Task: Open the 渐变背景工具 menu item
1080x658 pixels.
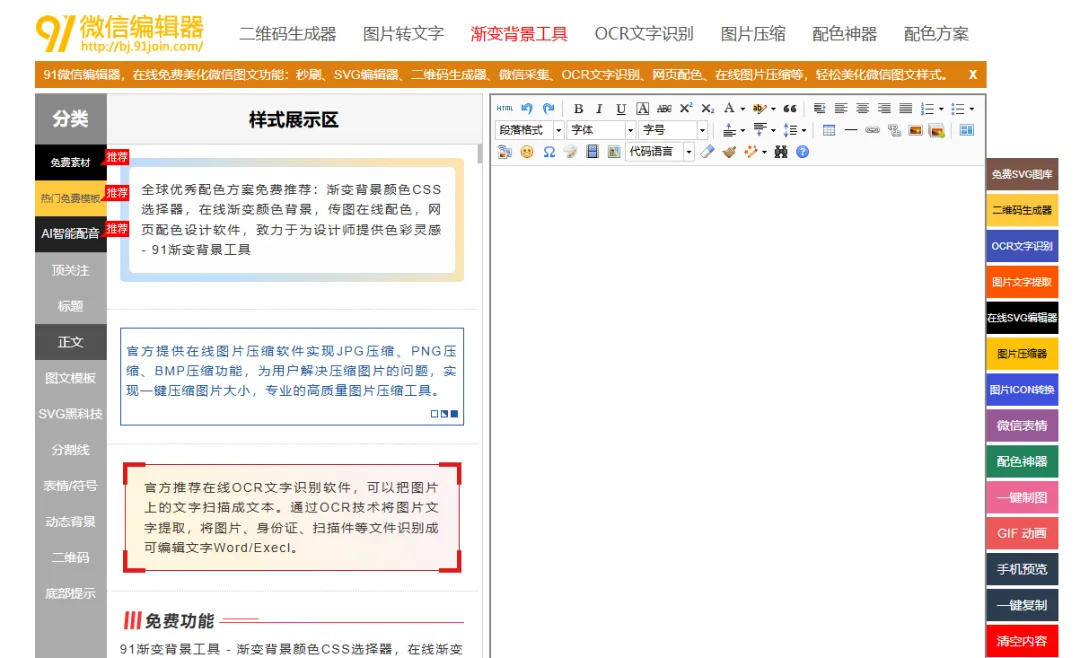Action: pyautogui.click(x=520, y=33)
